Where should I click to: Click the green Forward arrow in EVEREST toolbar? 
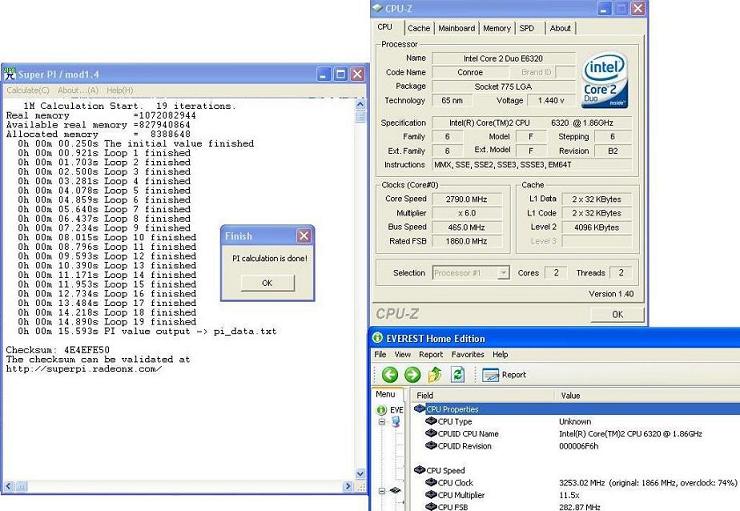click(412, 375)
